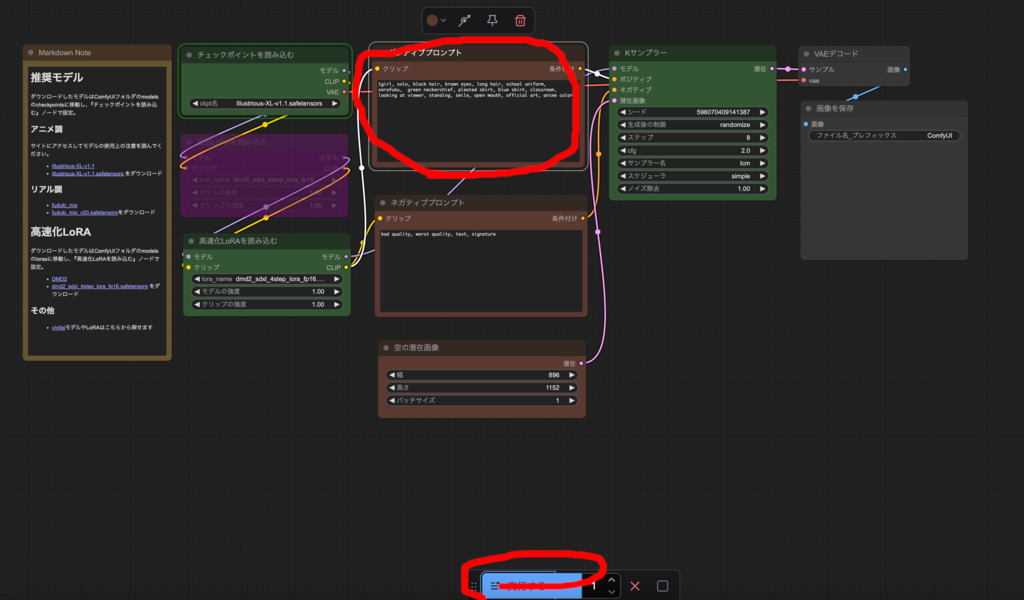Viewport: 1024px width, 600px height.
Task: Open lora_name combo in 高速化LoRA node
Action: tap(267, 279)
